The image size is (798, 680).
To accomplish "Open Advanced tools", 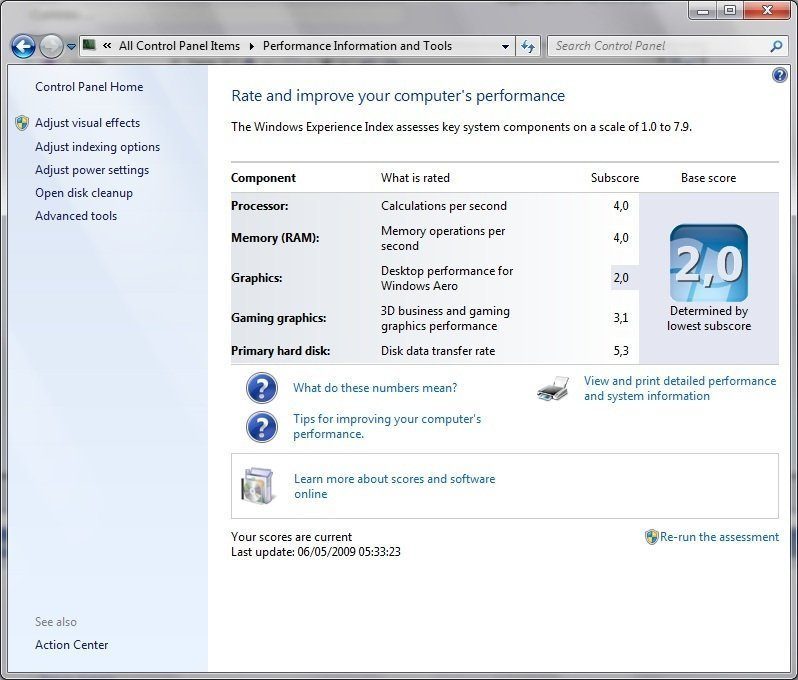I will pyautogui.click(x=76, y=216).
